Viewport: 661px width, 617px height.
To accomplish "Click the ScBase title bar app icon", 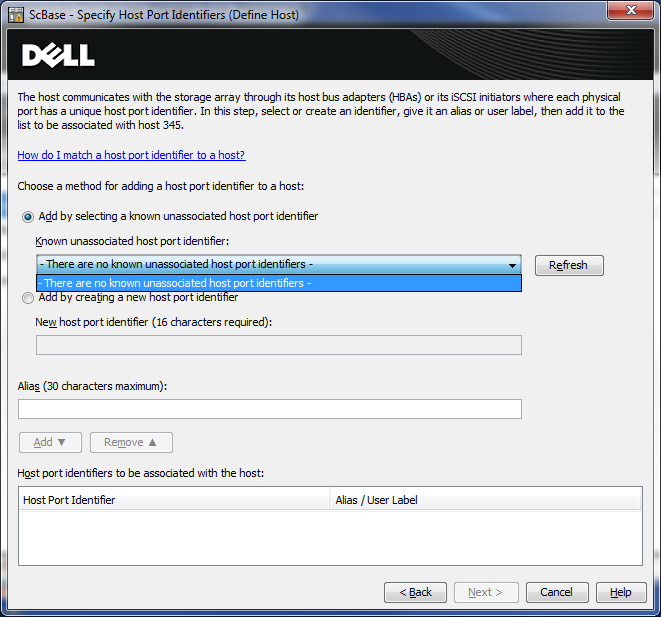I will [16, 14].
